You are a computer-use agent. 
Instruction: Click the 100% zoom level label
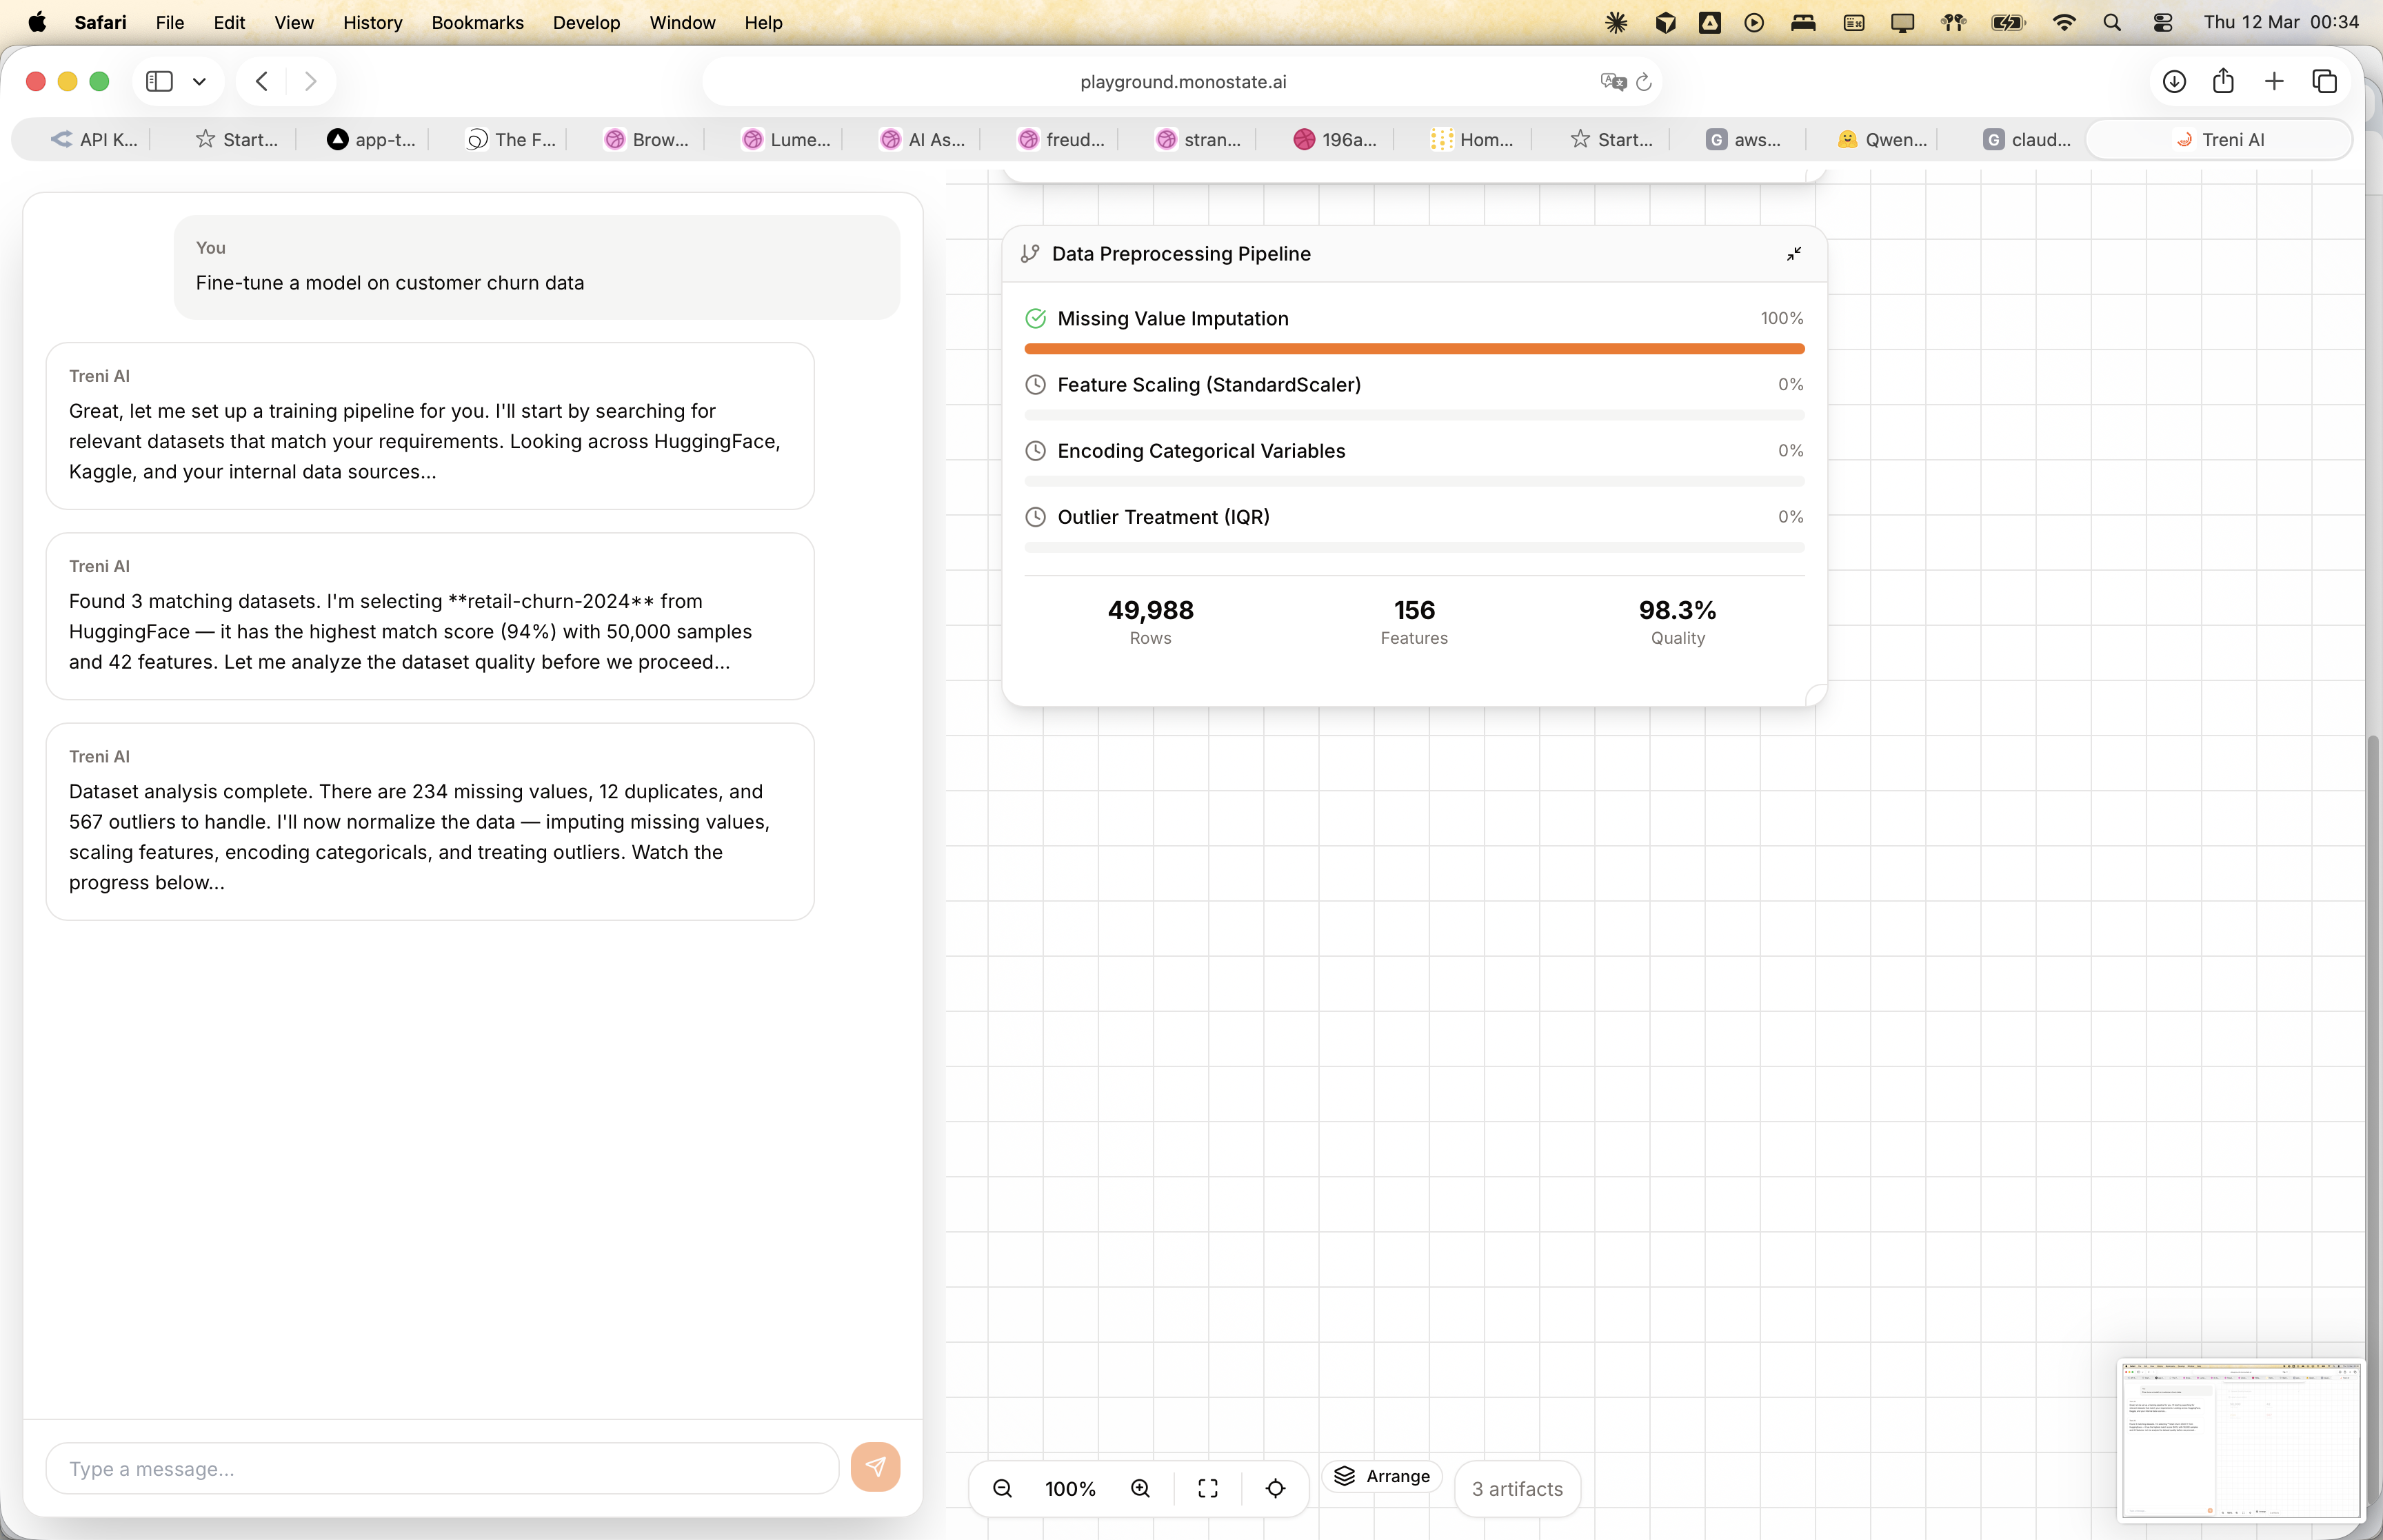(x=1070, y=1489)
